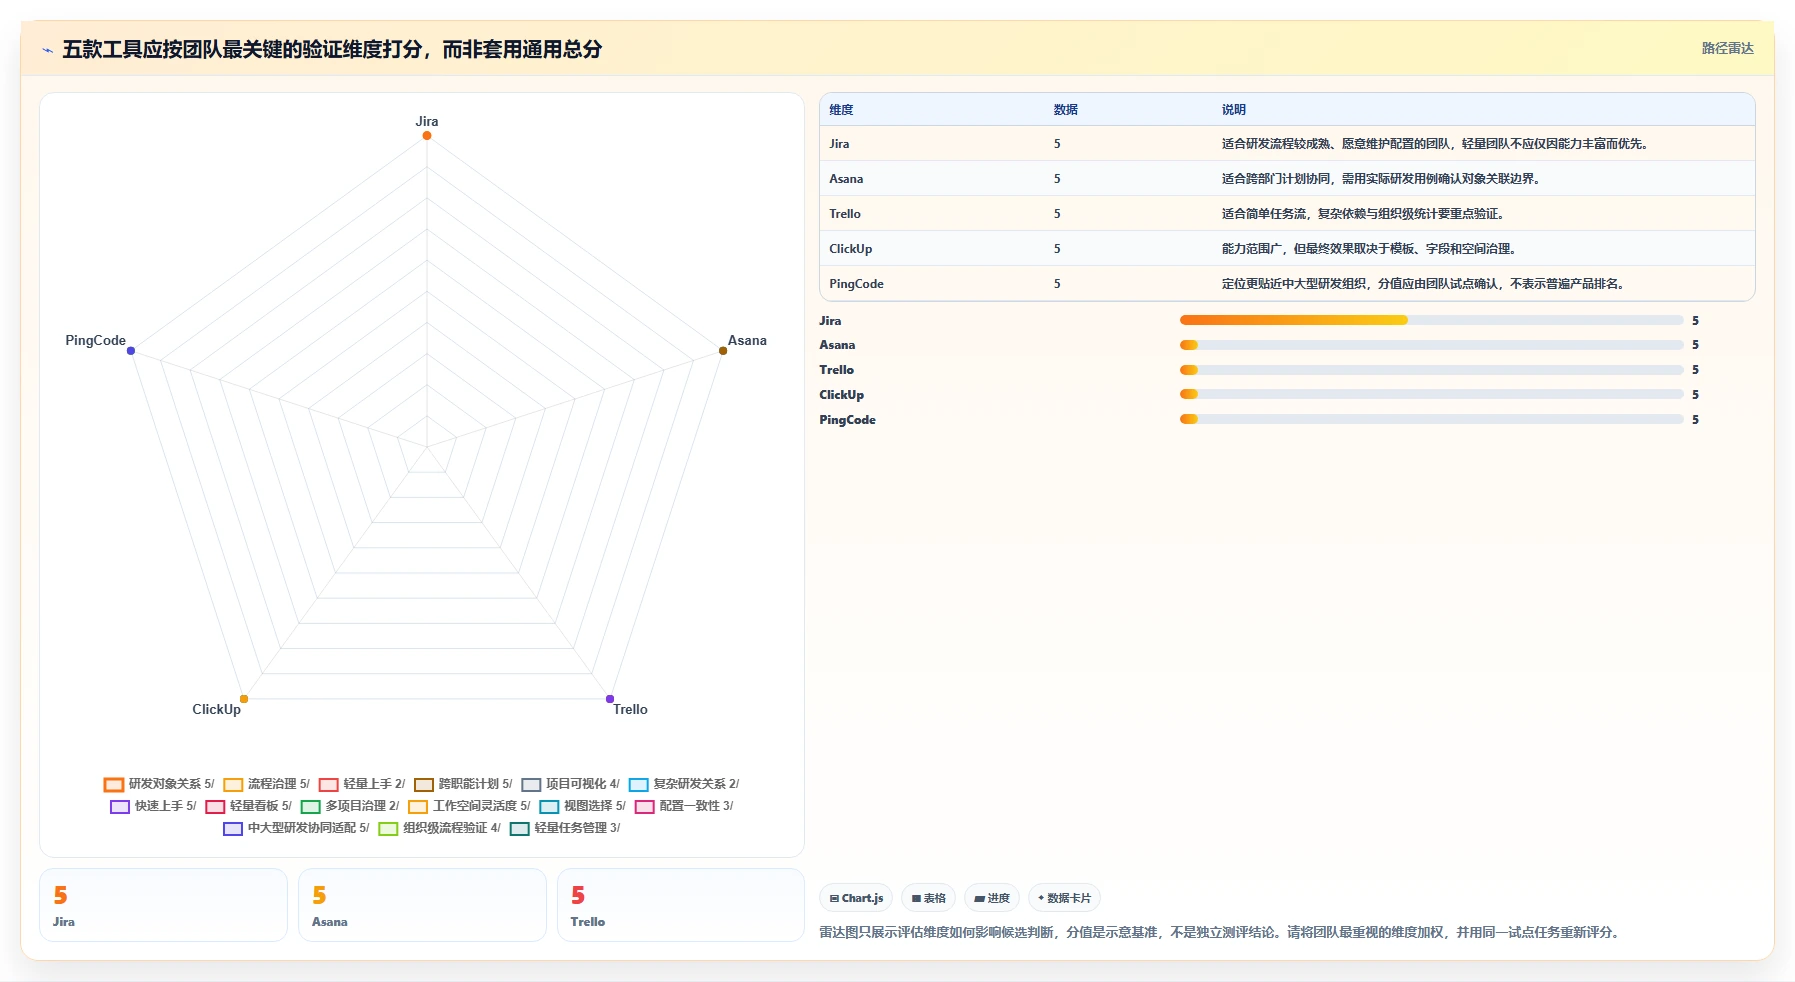Toggle the 研发对象关系 legend dataset
1795x982 pixels.
click(159, 784)
